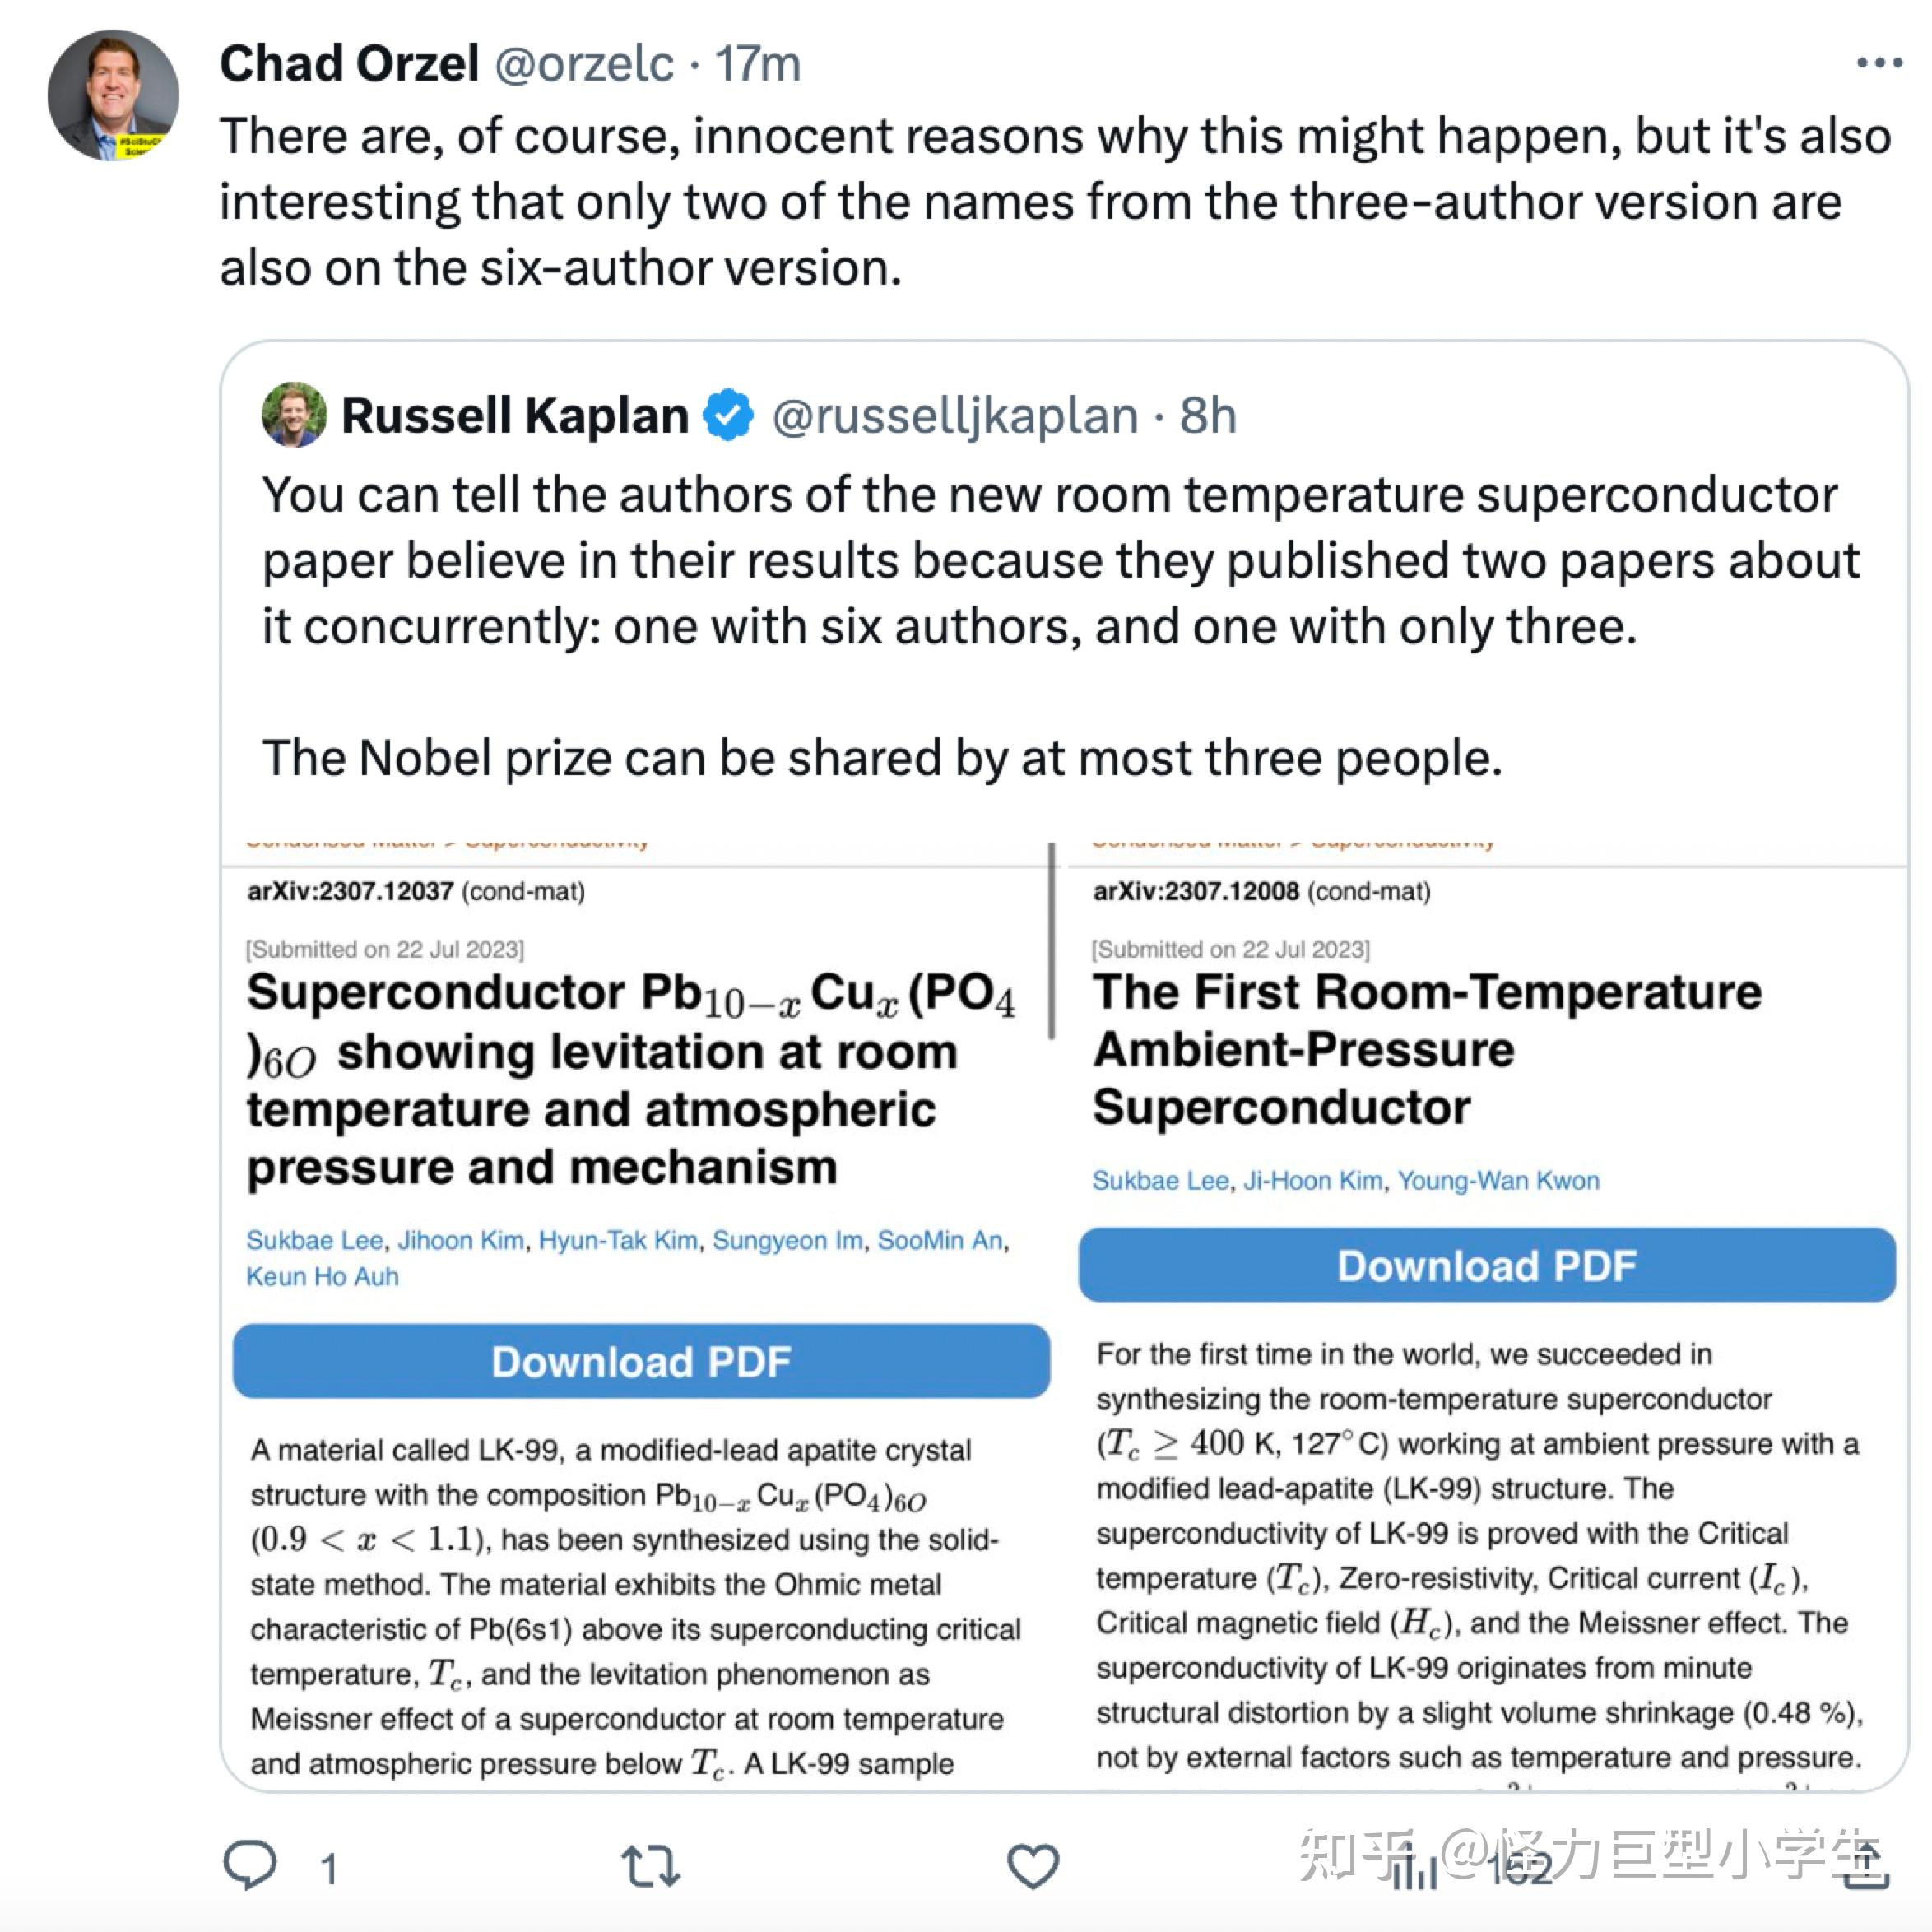Open author link Hyun-Tak Kim
This screenshot has width=1932, height=1932.
point(618,1240)
